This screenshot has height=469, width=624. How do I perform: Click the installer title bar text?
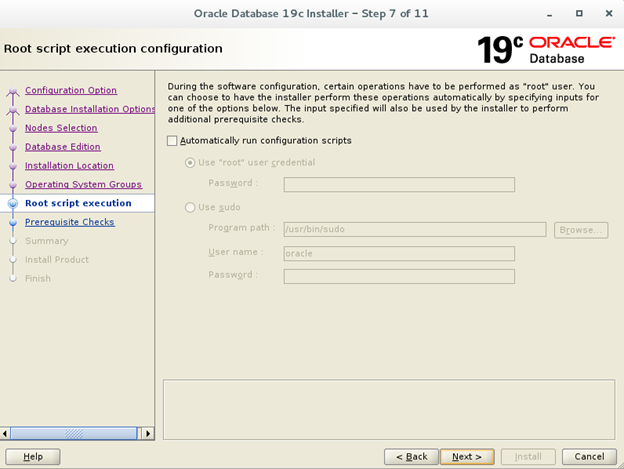click(311, 14)
